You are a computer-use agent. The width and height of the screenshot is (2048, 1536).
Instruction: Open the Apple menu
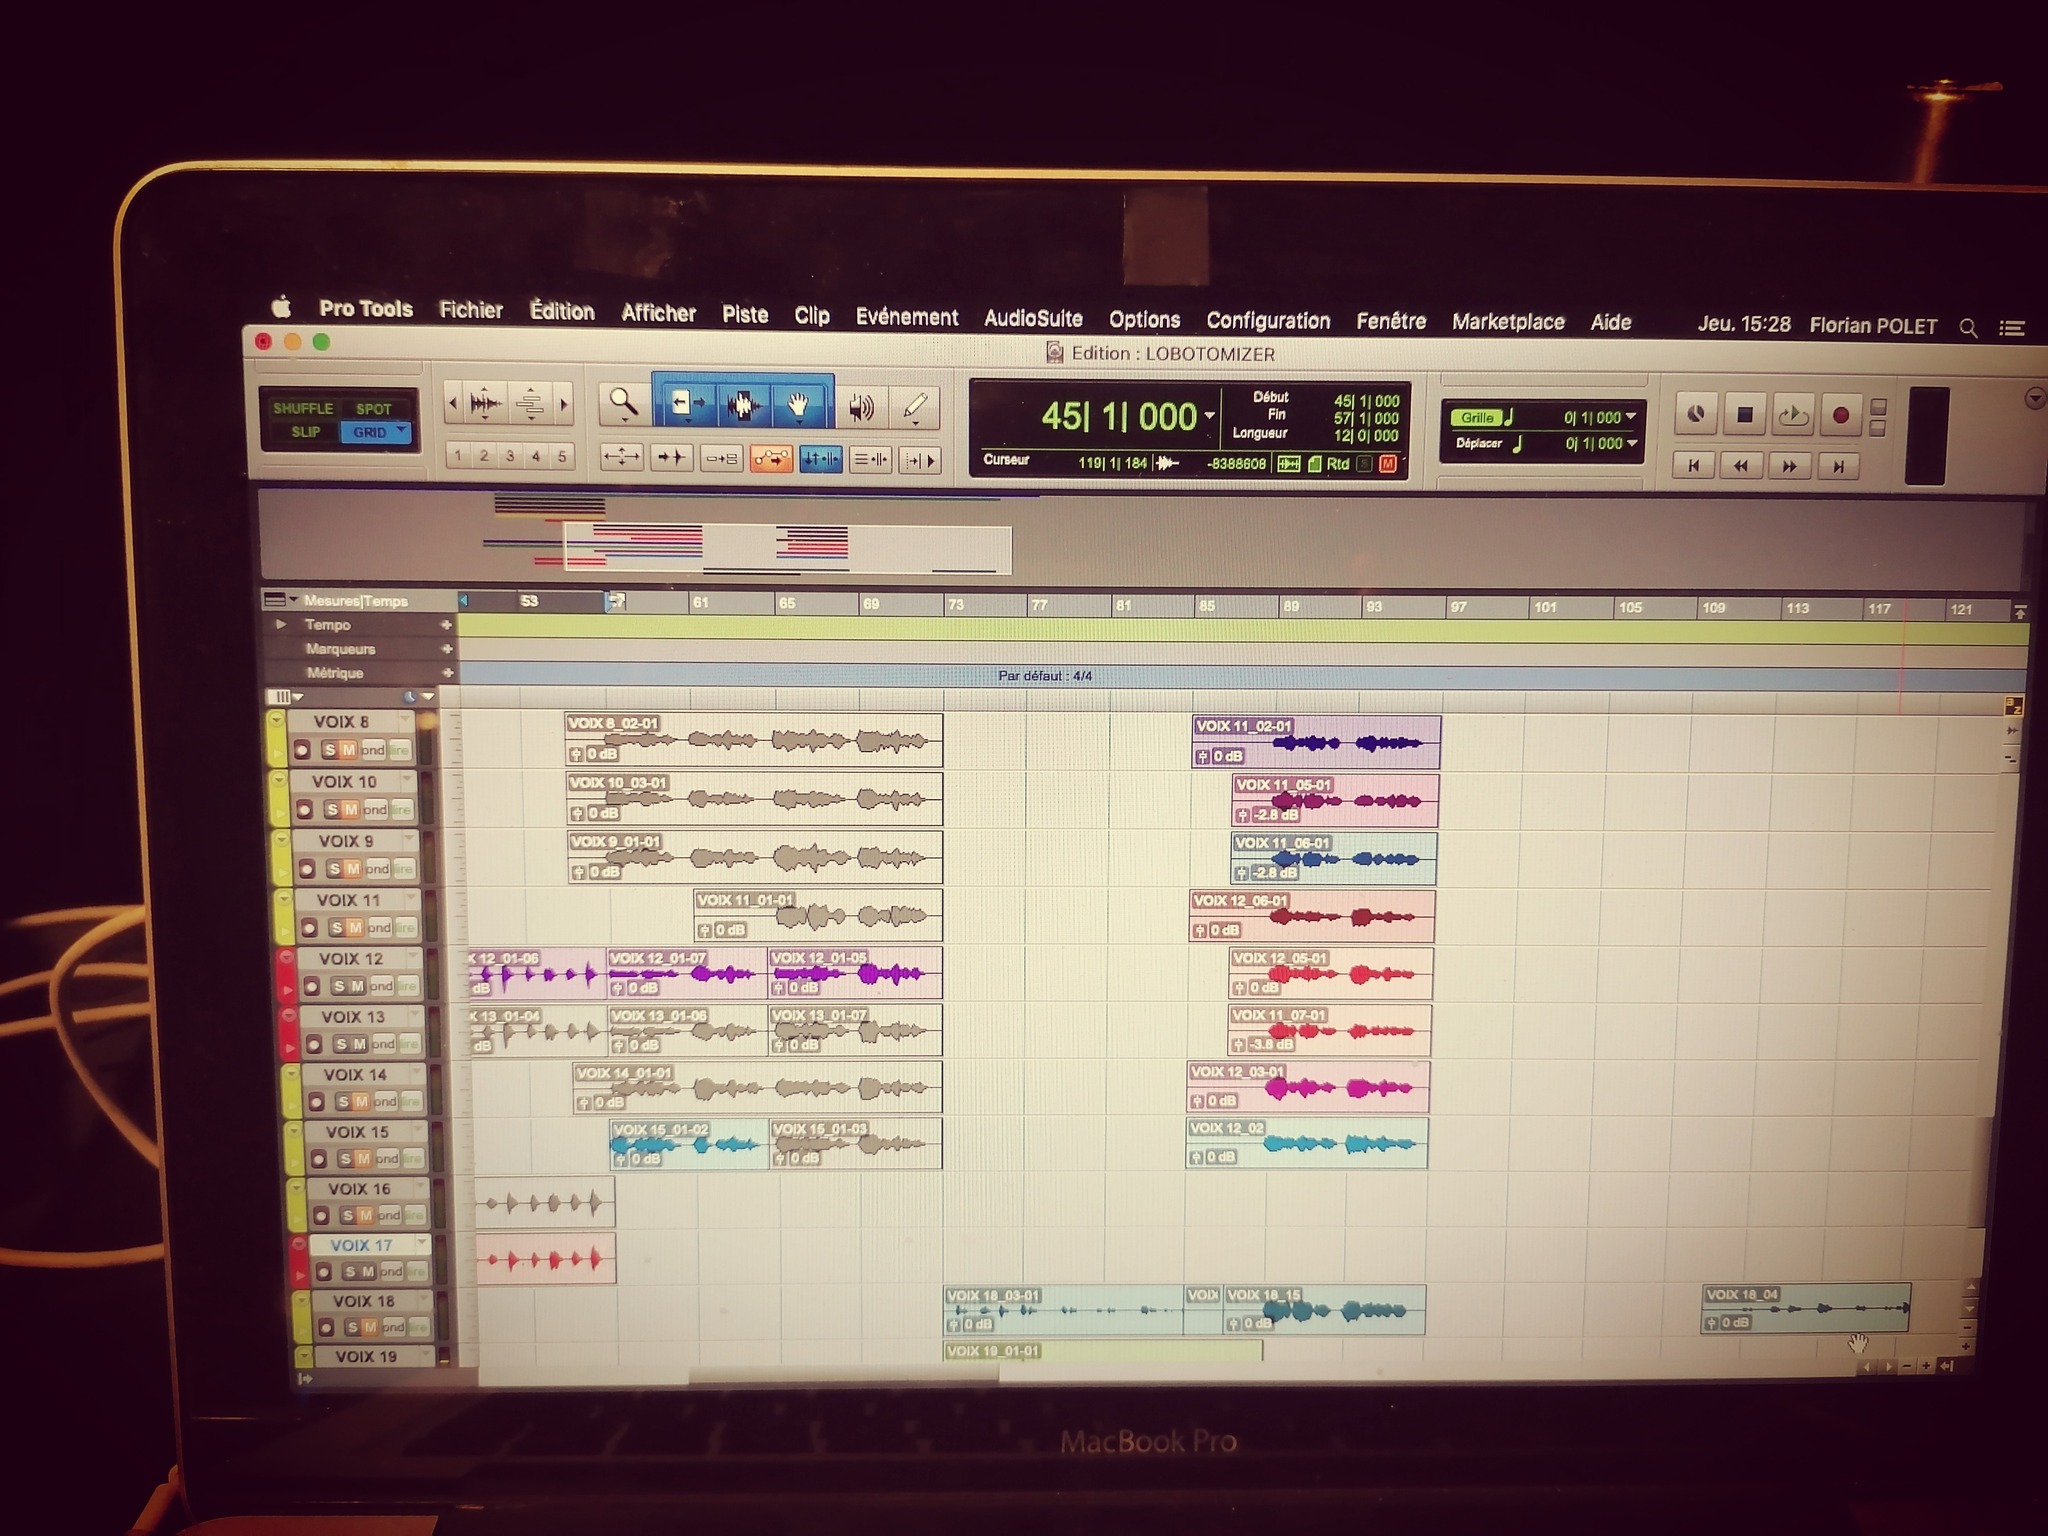282,306
